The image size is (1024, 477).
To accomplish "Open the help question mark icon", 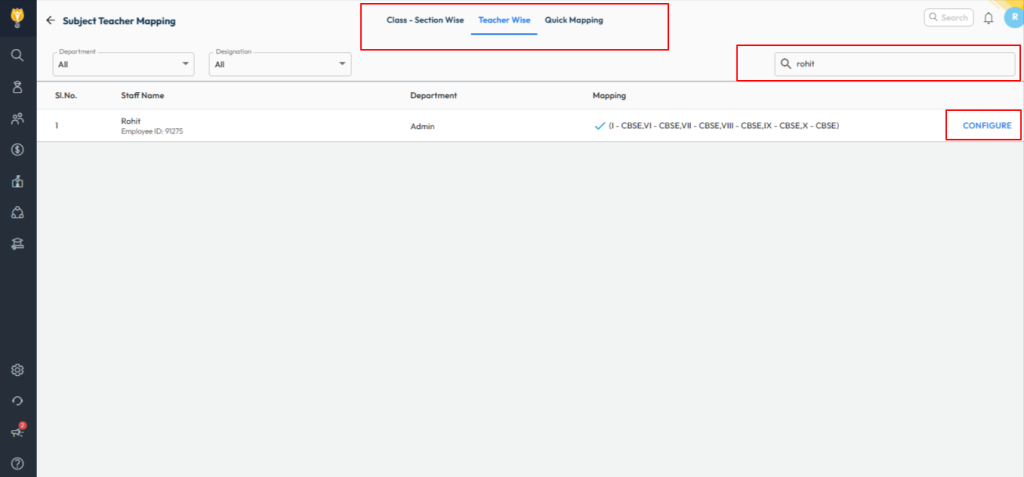I will pyautogui.click(x=17, y=463).
